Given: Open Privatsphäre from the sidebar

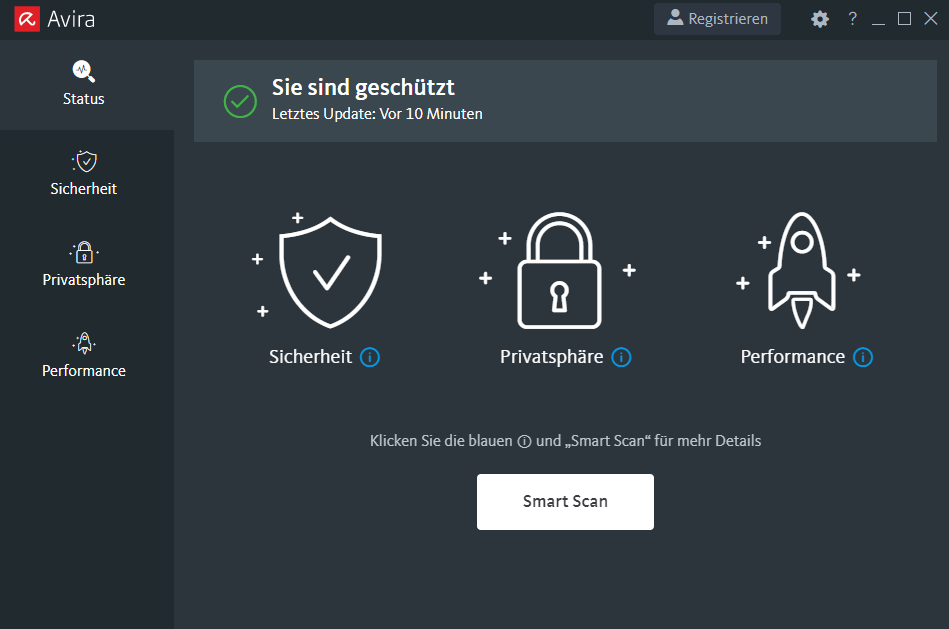Looking at the screenshot, I should click(83, 263).
